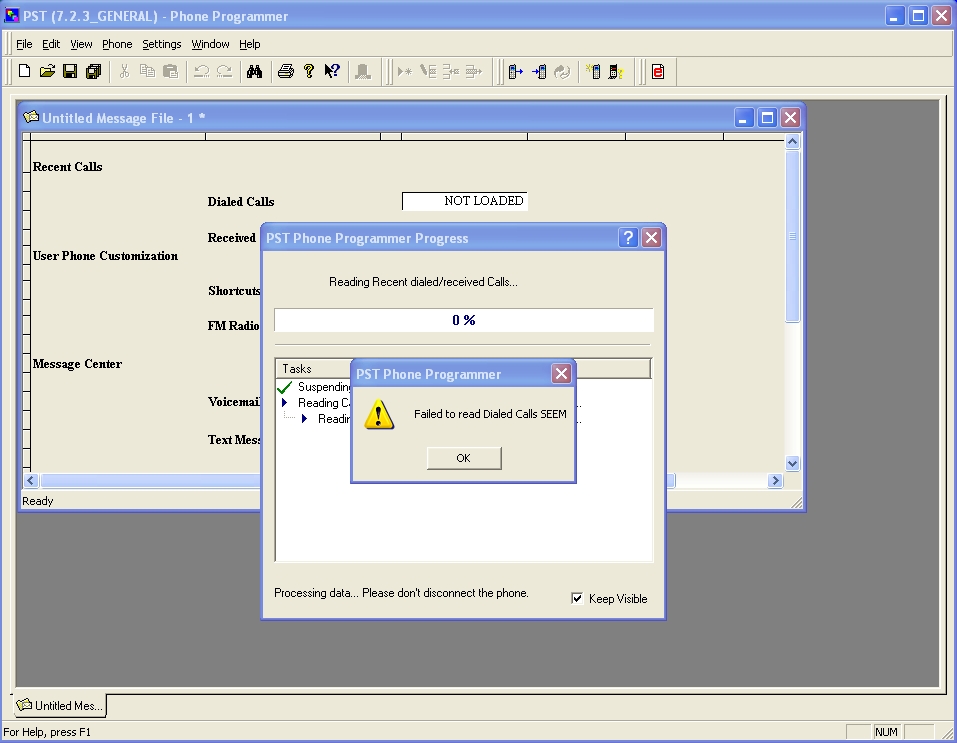Click the New file toolbar icon

(24, 71)
